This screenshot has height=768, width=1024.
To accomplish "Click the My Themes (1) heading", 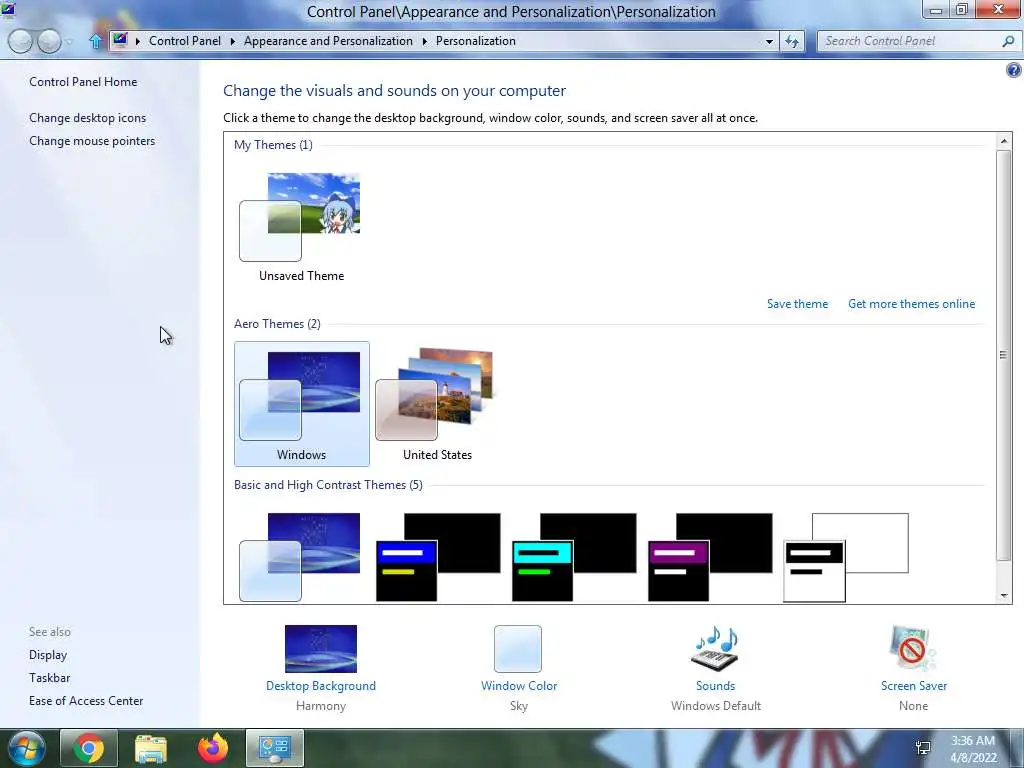I will [273, 144].
